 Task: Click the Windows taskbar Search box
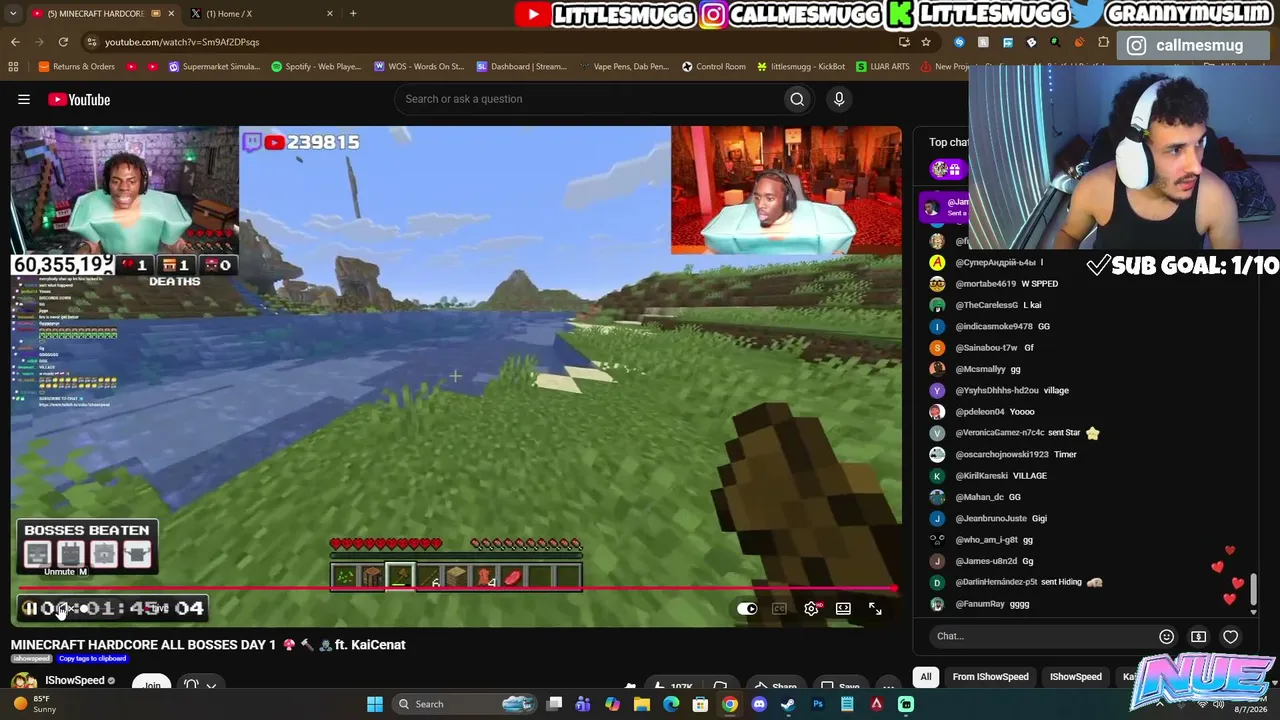click(x=465, y=704)
